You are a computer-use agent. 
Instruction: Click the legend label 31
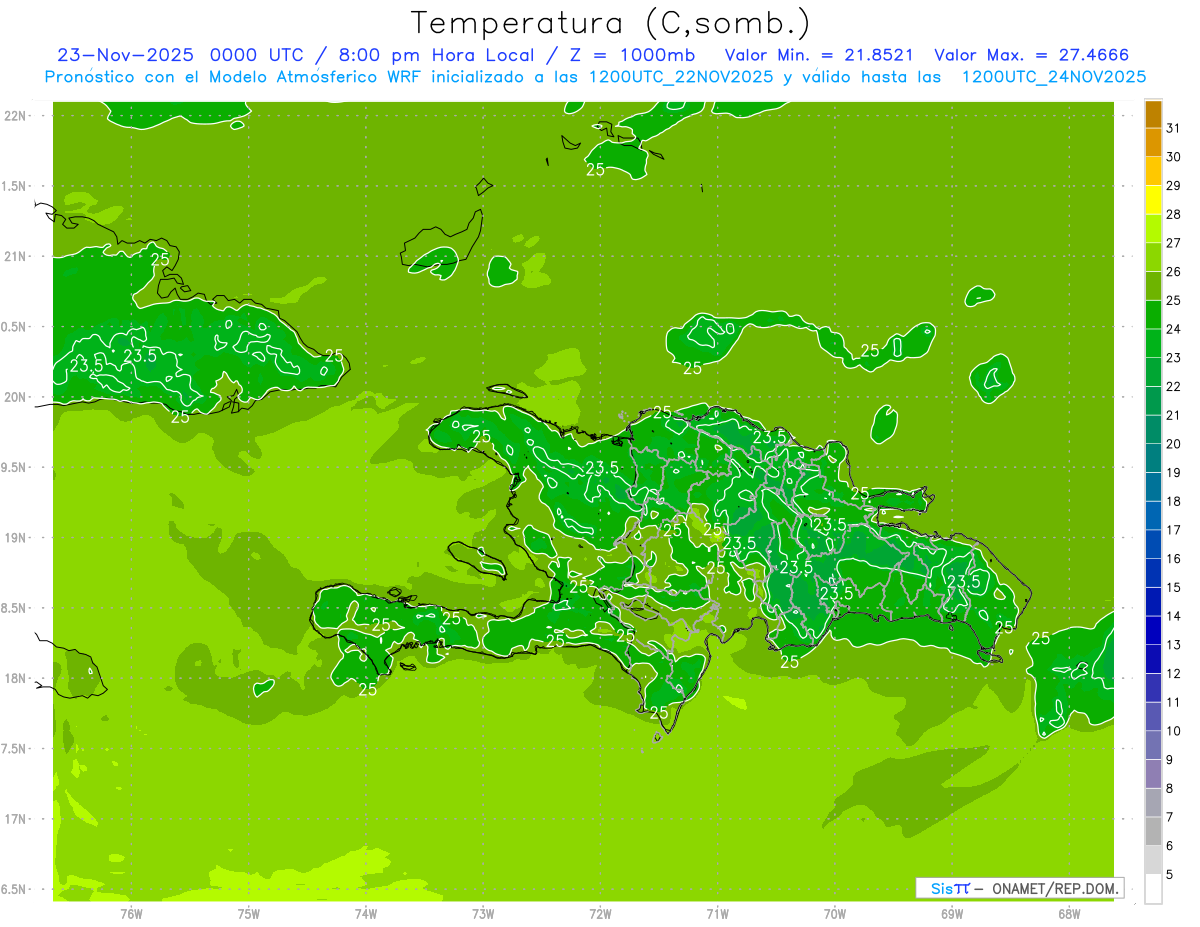coord(1173,128)
